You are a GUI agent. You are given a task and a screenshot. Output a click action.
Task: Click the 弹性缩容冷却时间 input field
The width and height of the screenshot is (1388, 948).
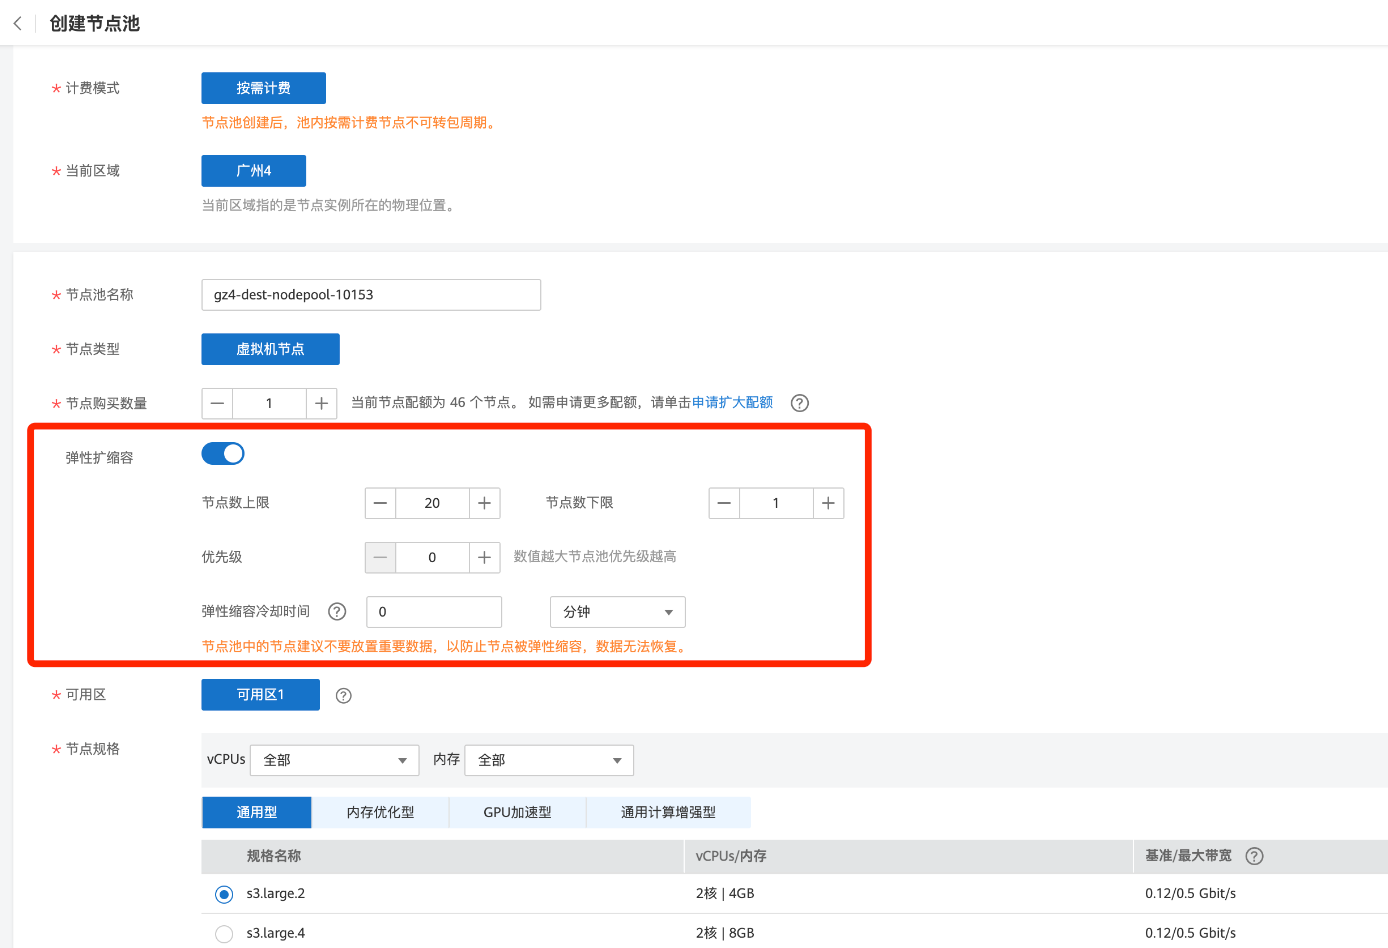(434, 612)
